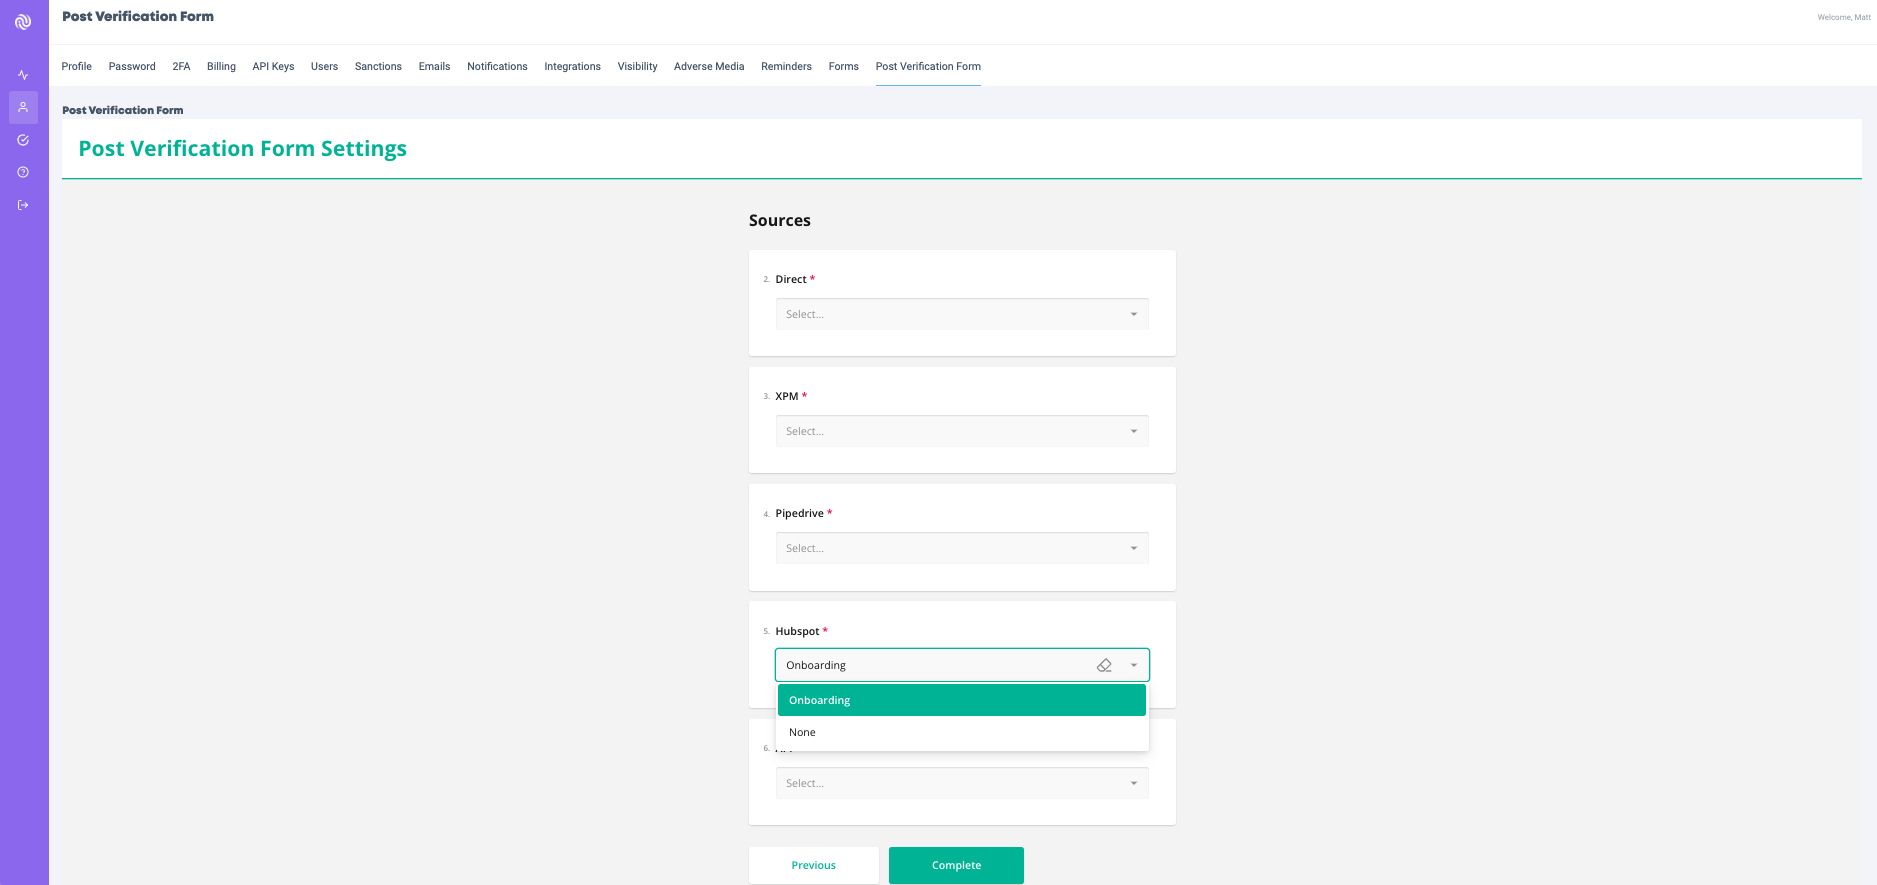Screen dimensions: 1877x885
Task: Open the check-circle verifications sidebar icon
Action: click(23, 140)
